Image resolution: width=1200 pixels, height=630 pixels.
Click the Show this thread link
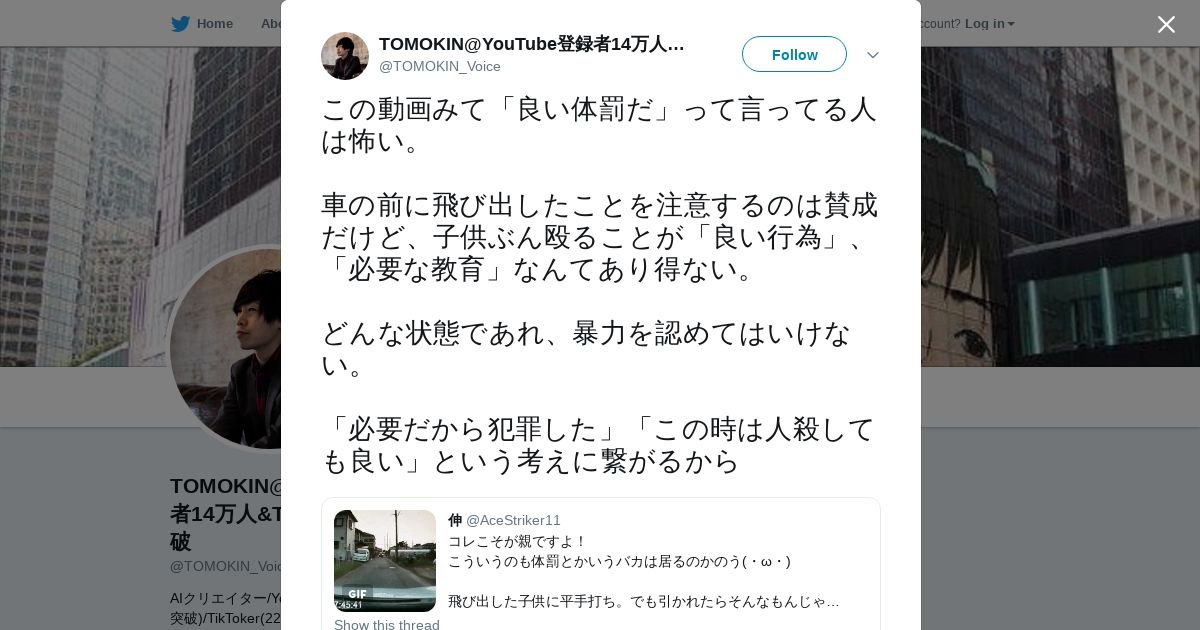pyautogui.click(x=386, y=623)
